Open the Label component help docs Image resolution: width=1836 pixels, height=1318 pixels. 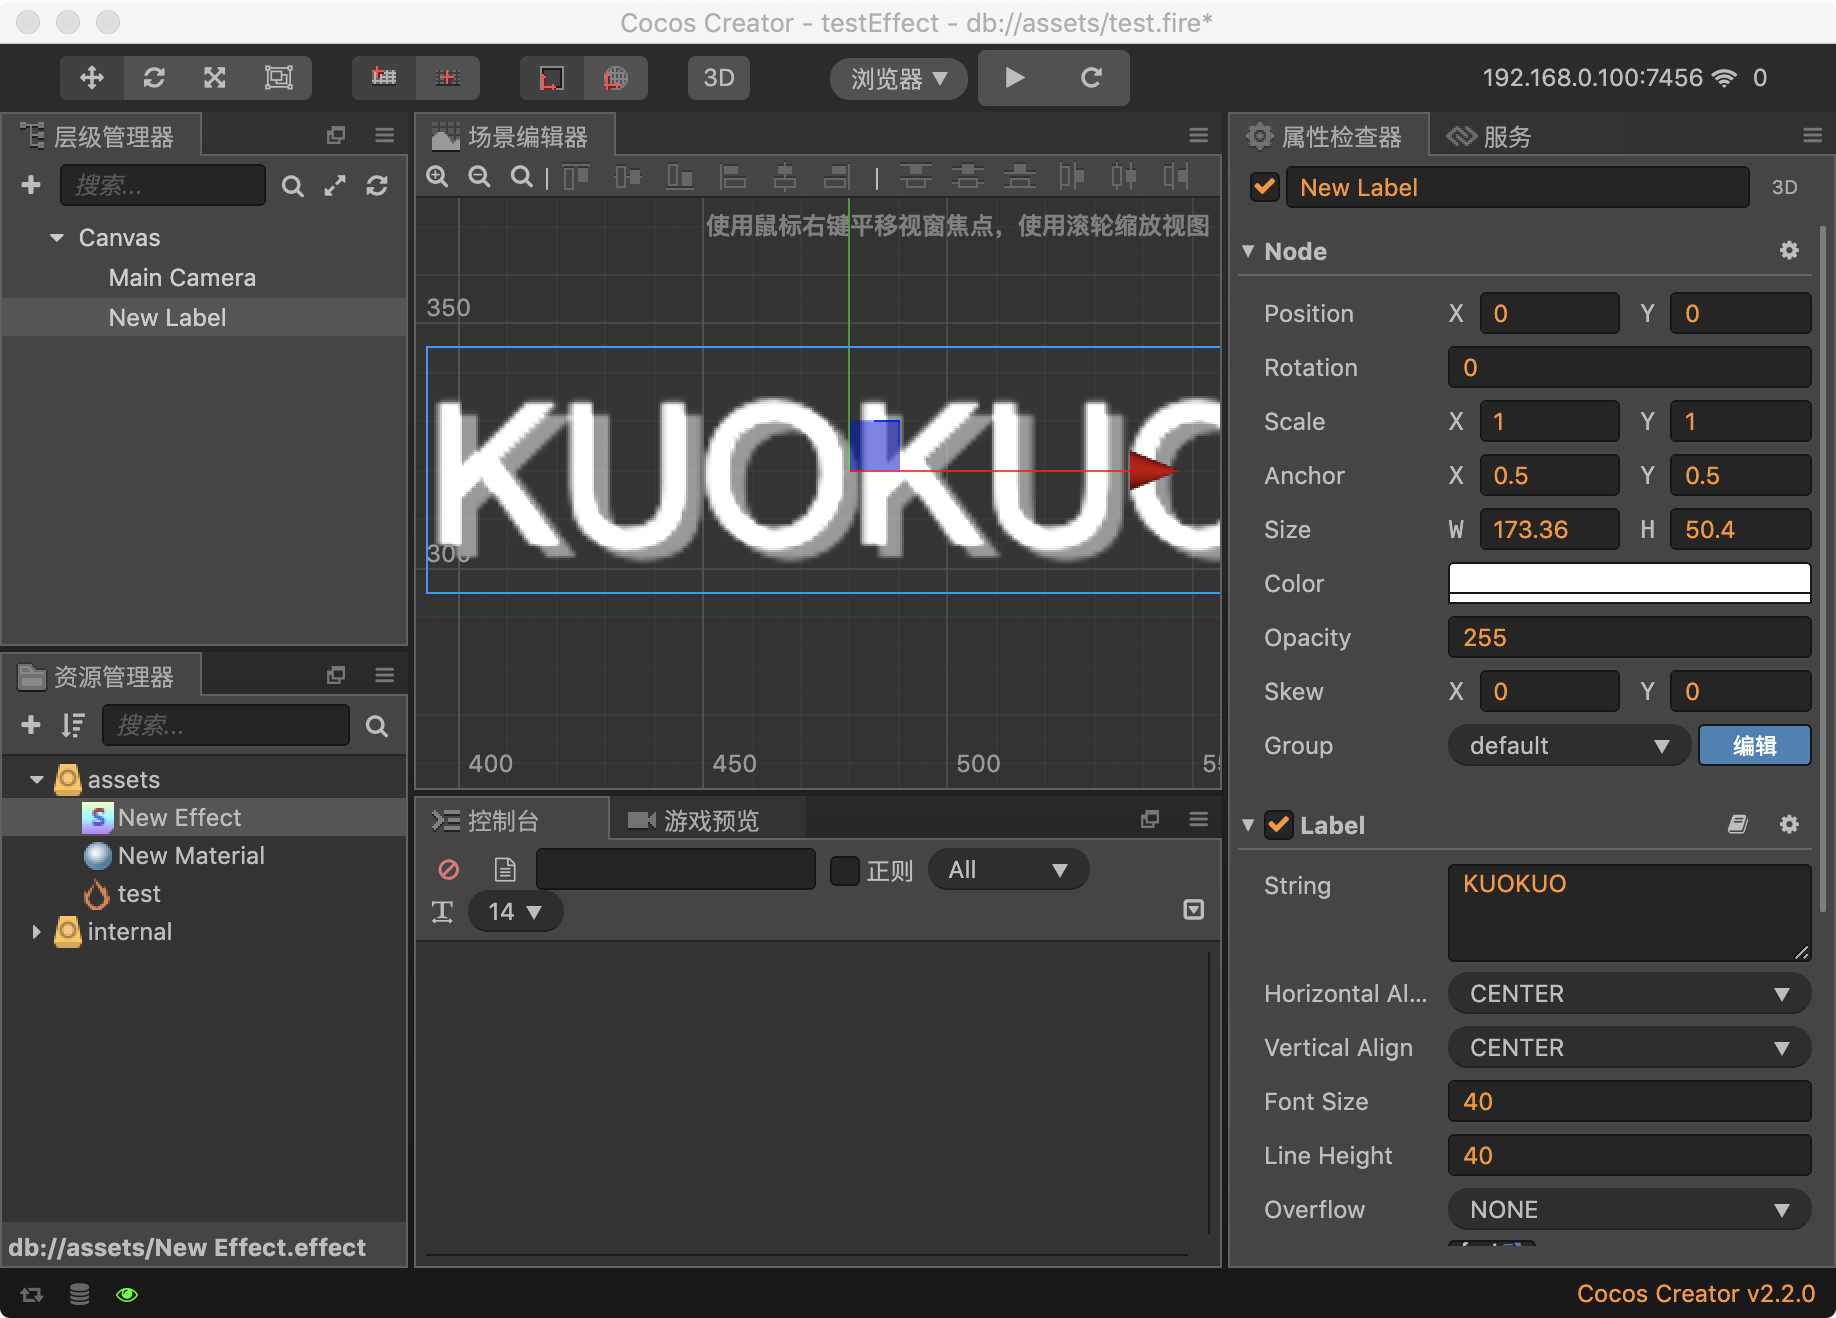point(1738,824)
